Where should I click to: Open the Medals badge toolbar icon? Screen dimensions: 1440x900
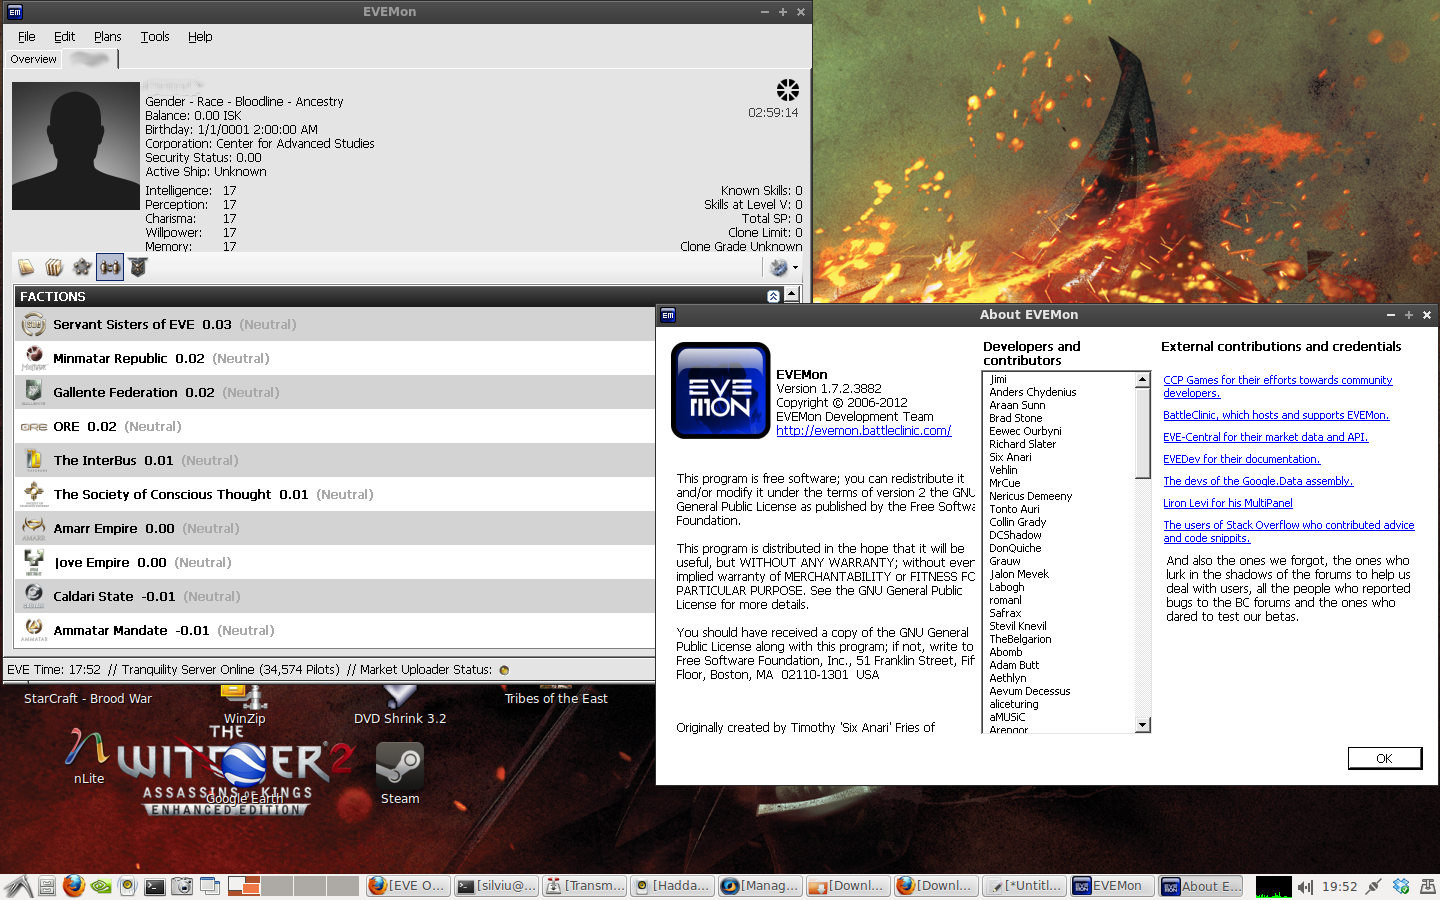138,267
